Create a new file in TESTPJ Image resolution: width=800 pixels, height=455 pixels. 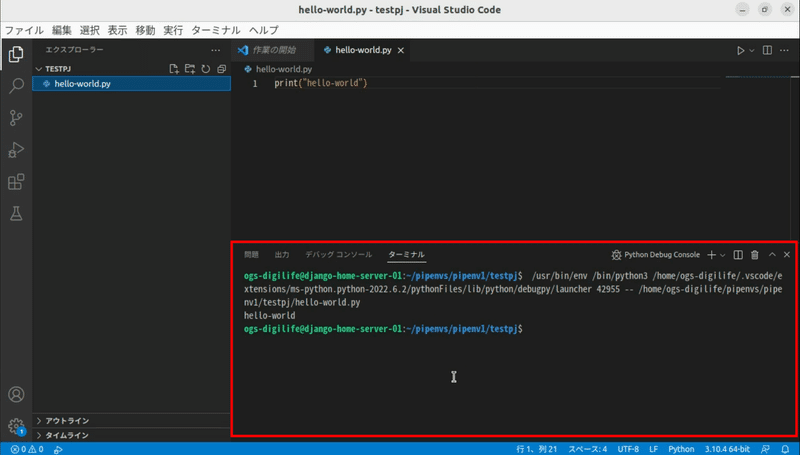pos(174,69)
